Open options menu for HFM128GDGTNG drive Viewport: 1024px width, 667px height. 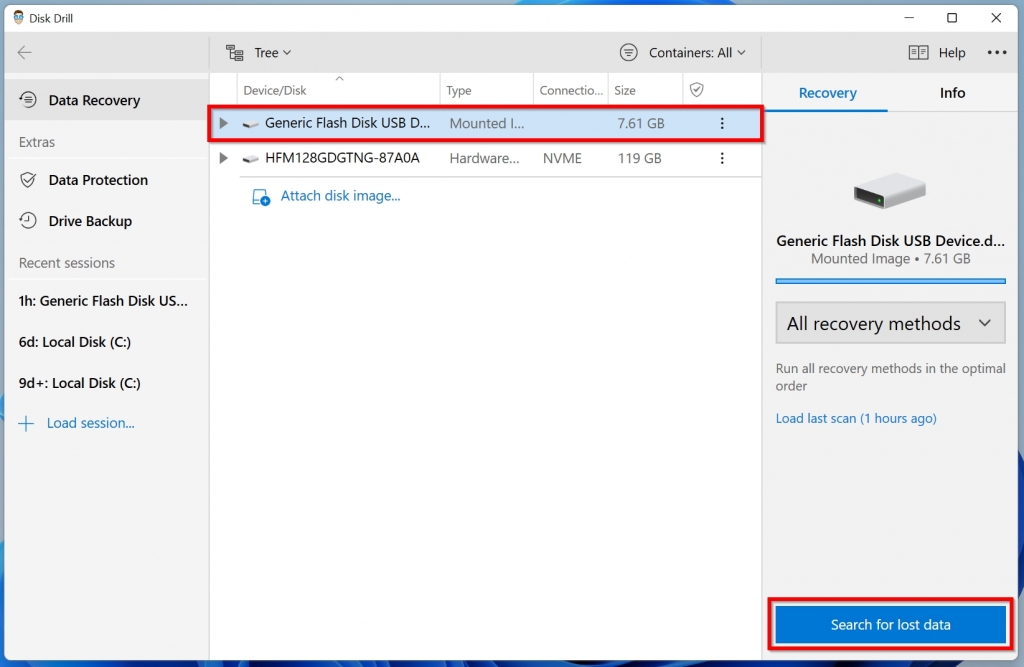tap(722, 158)
